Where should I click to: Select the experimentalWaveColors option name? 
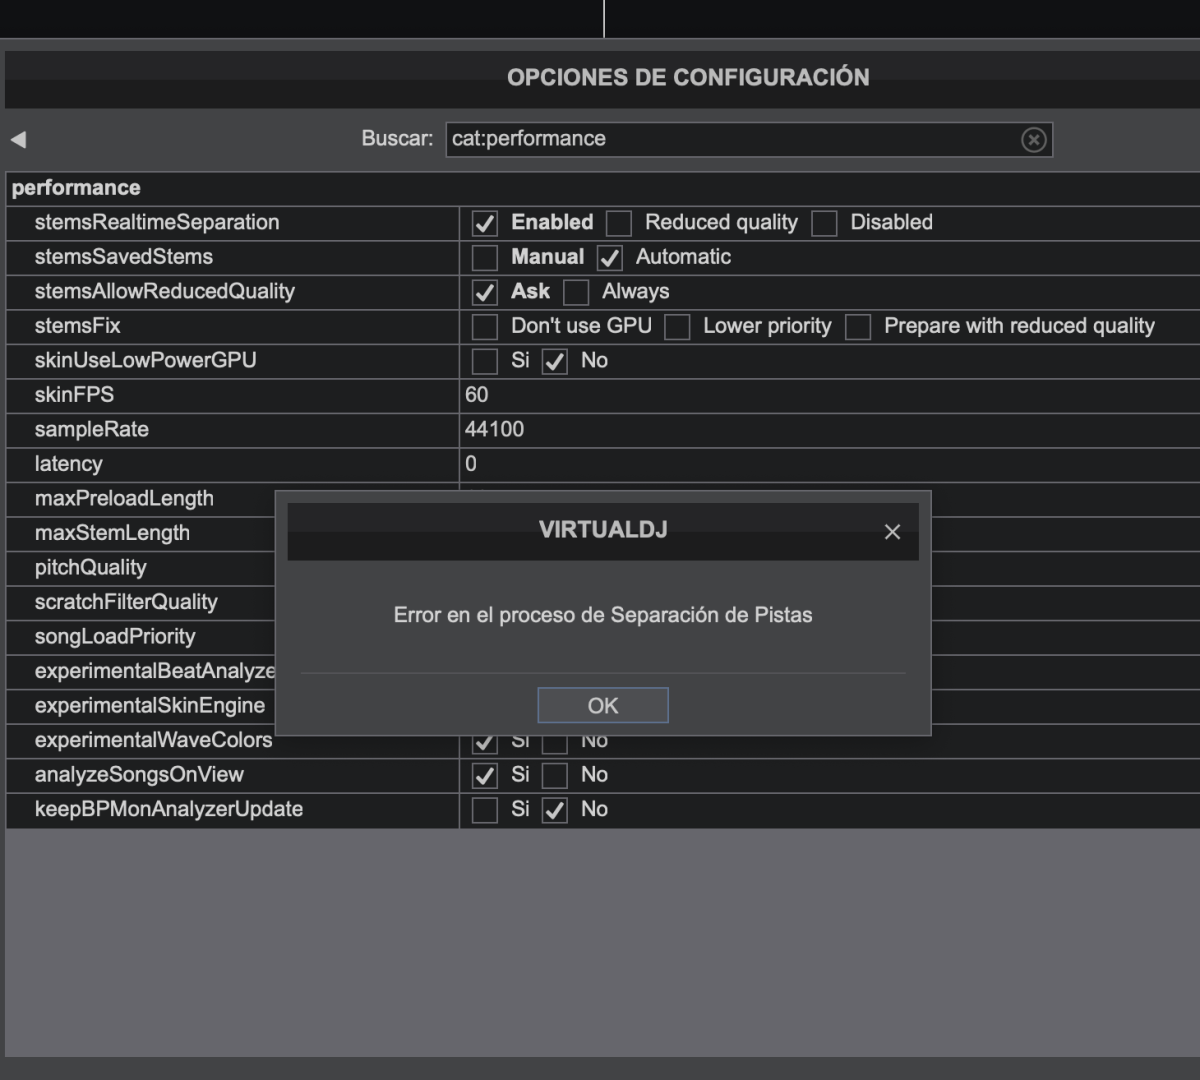tap(154, 740)
